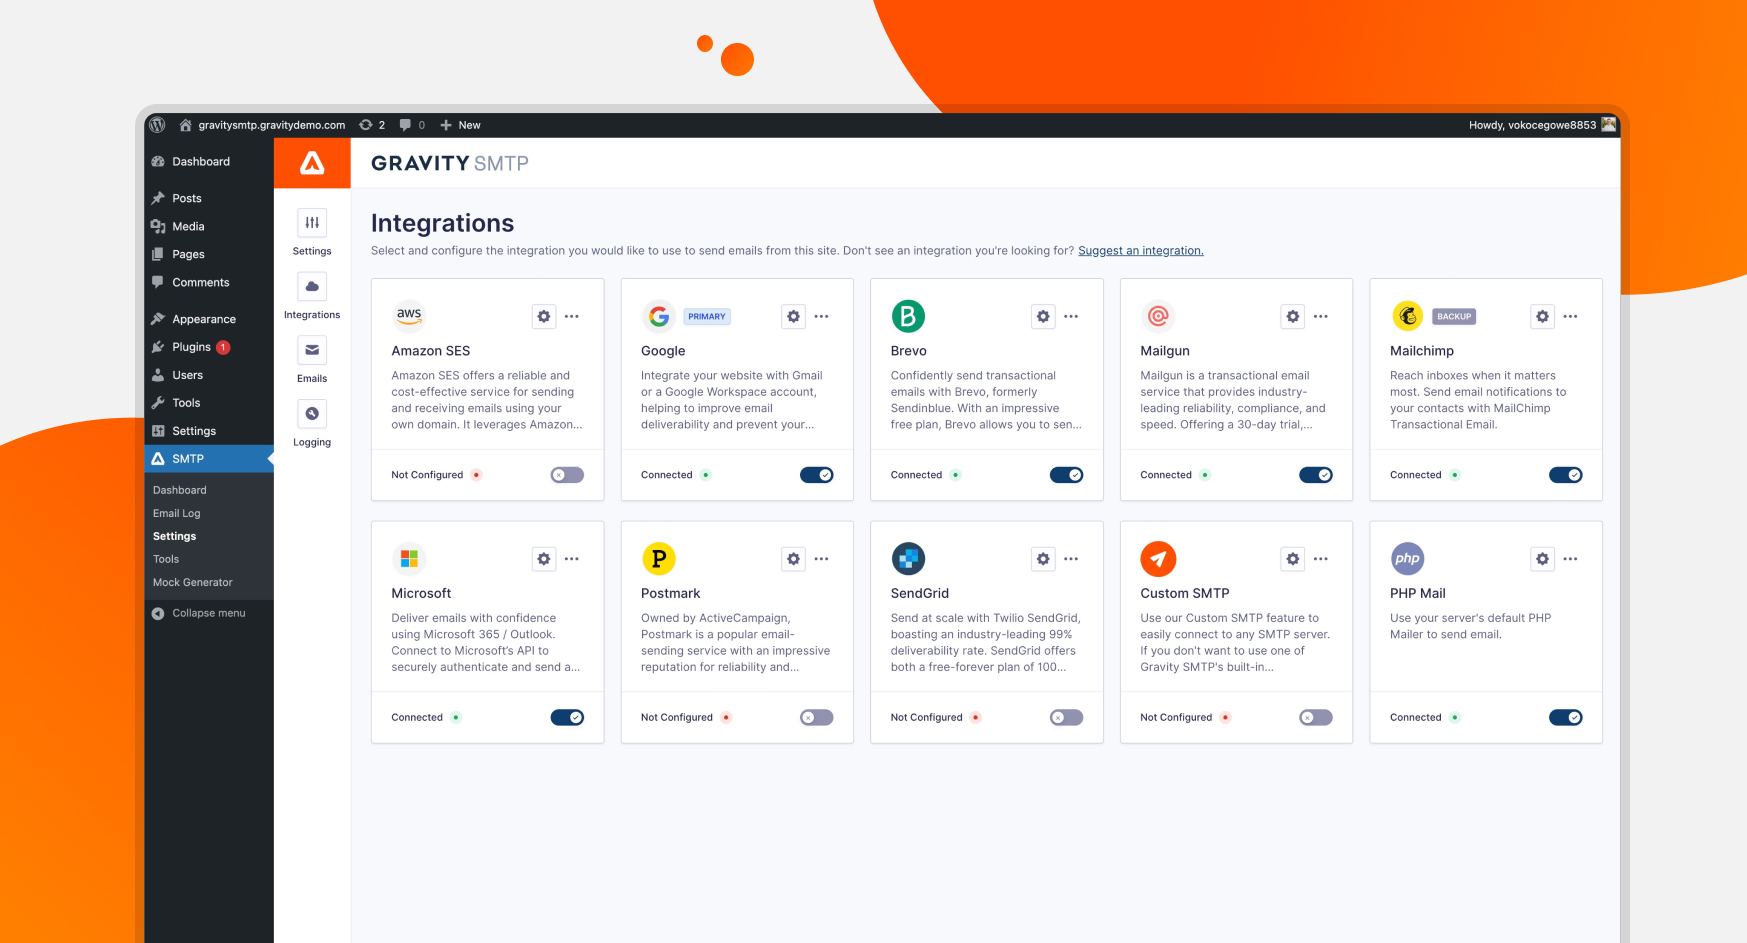
Task: Click the BACKUP badge on Mailchimp
Action: point(1454,316)
